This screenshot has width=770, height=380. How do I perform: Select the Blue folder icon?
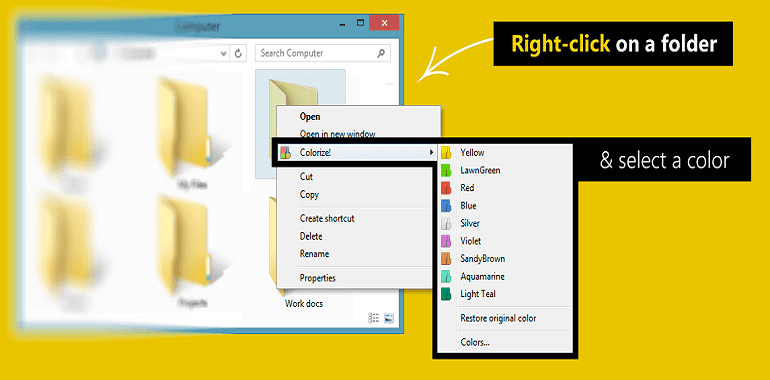(446, 206)
